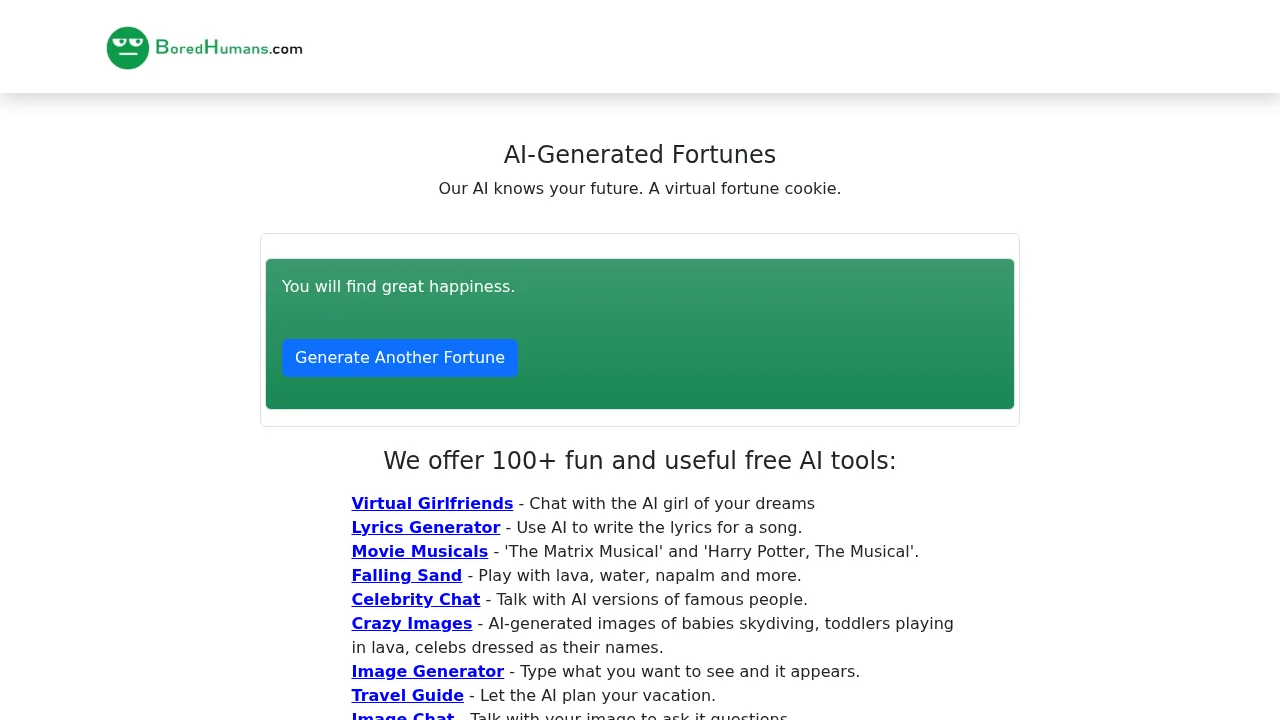Click the 'Our AI knows your future' subtitle
The width and height of the screenshot is (1280, 720).
(640, 188)
